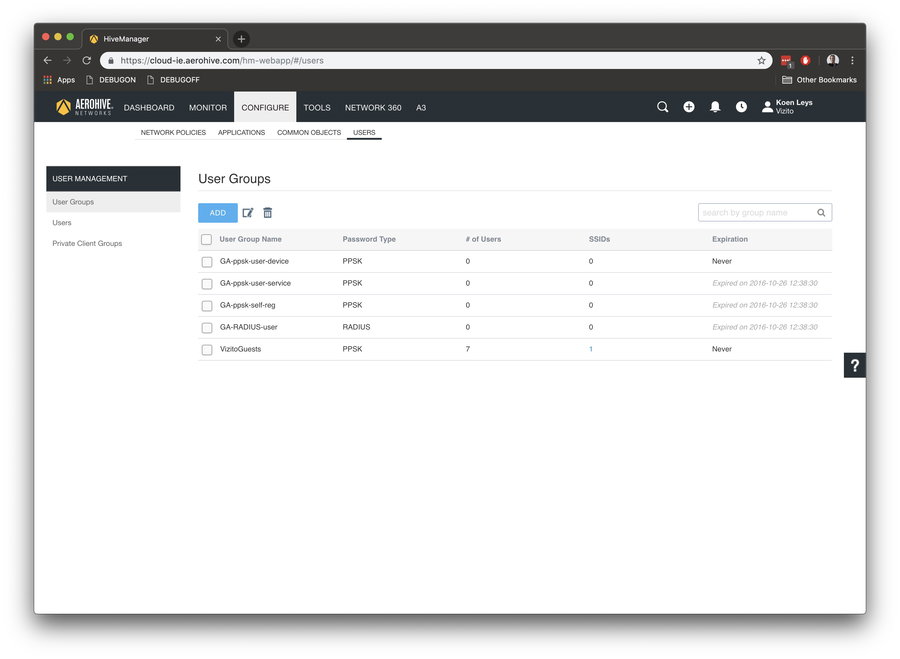This screenshot has height=659, width=900.
Task: Open the Koen Leys user account menu
Action: [x=788, y=107]
